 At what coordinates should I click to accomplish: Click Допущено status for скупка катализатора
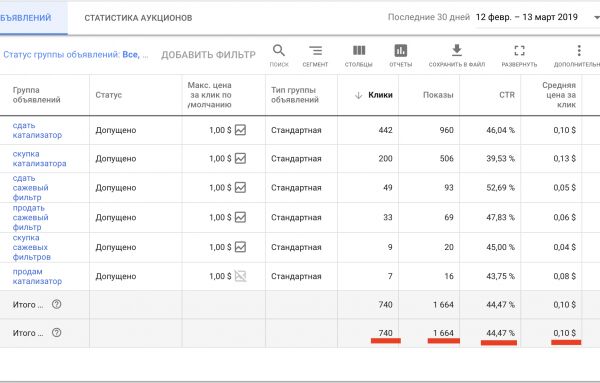coord(116,158)
